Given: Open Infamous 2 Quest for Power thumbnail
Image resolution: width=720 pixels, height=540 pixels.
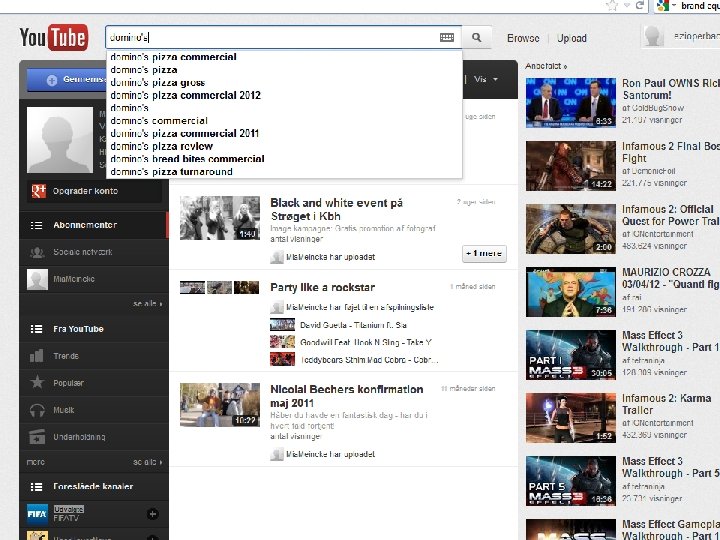Looking at the screenshot, I should [571, 229].
